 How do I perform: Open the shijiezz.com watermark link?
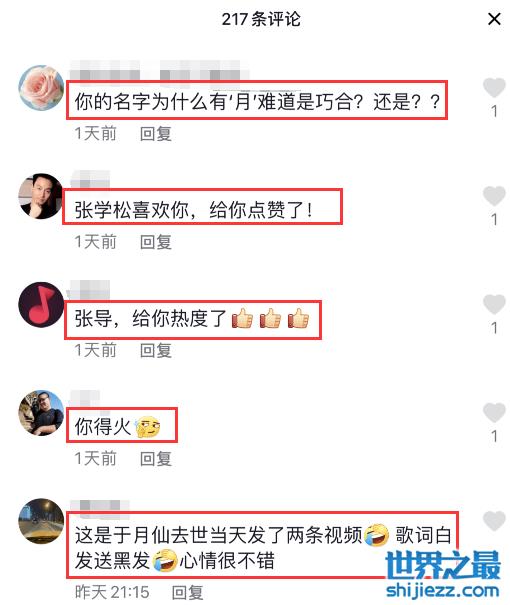442,591
